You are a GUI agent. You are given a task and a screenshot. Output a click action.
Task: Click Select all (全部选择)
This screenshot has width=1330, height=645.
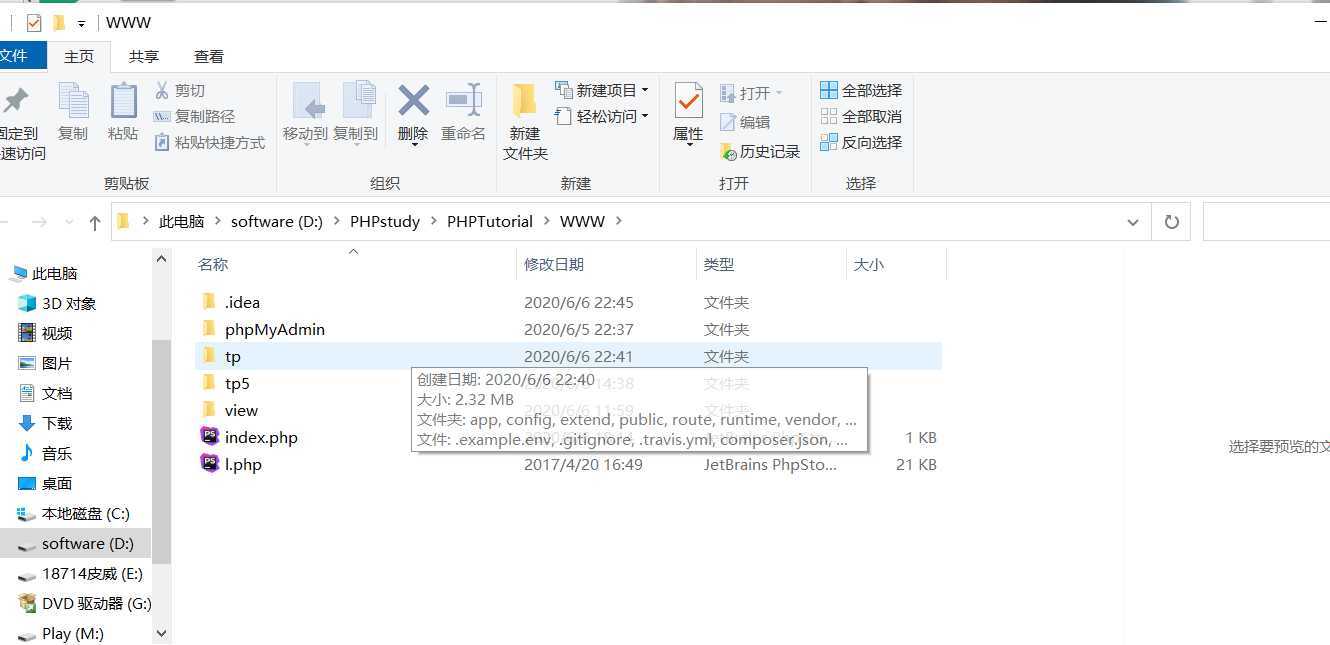[861, 90]
